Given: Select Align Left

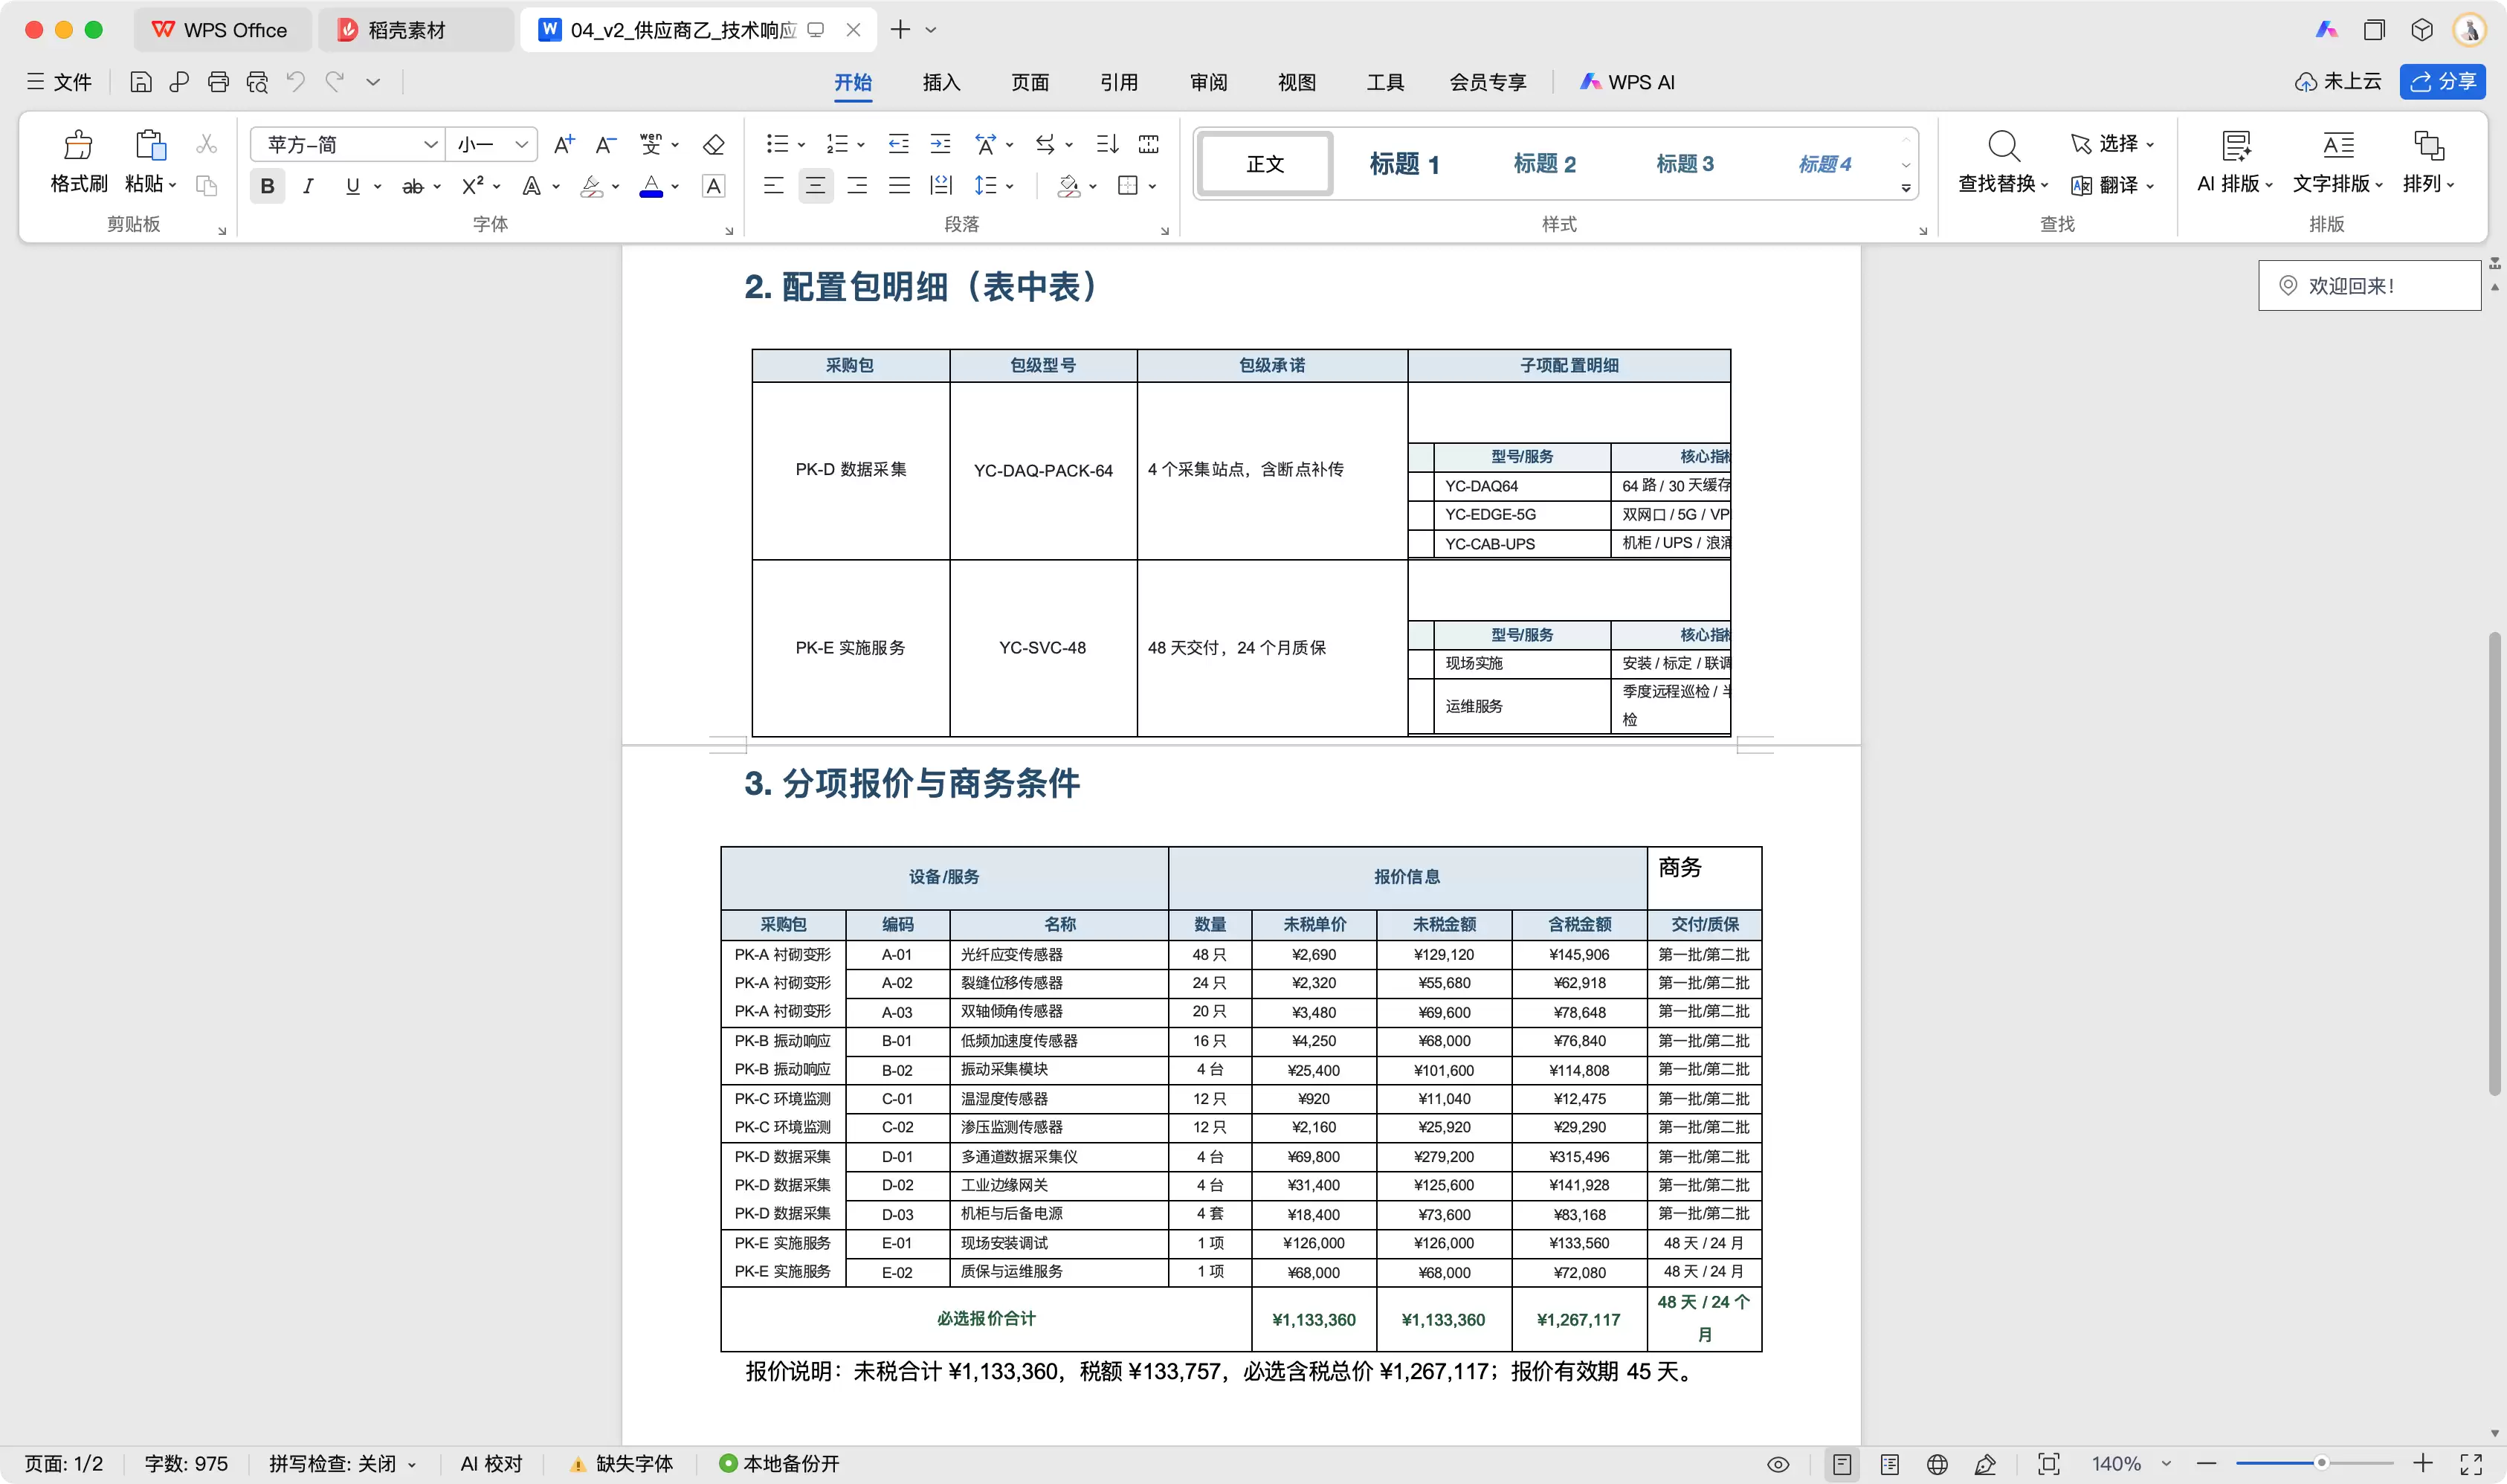Looking at the screenshot, I should 773,186.
